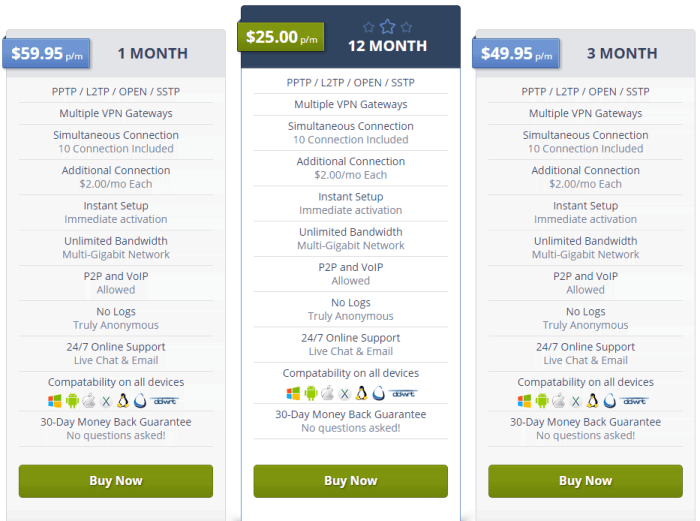Click Windows icon in 1 Month plan
Screen dimensions: 700x521
coord(54,401)
